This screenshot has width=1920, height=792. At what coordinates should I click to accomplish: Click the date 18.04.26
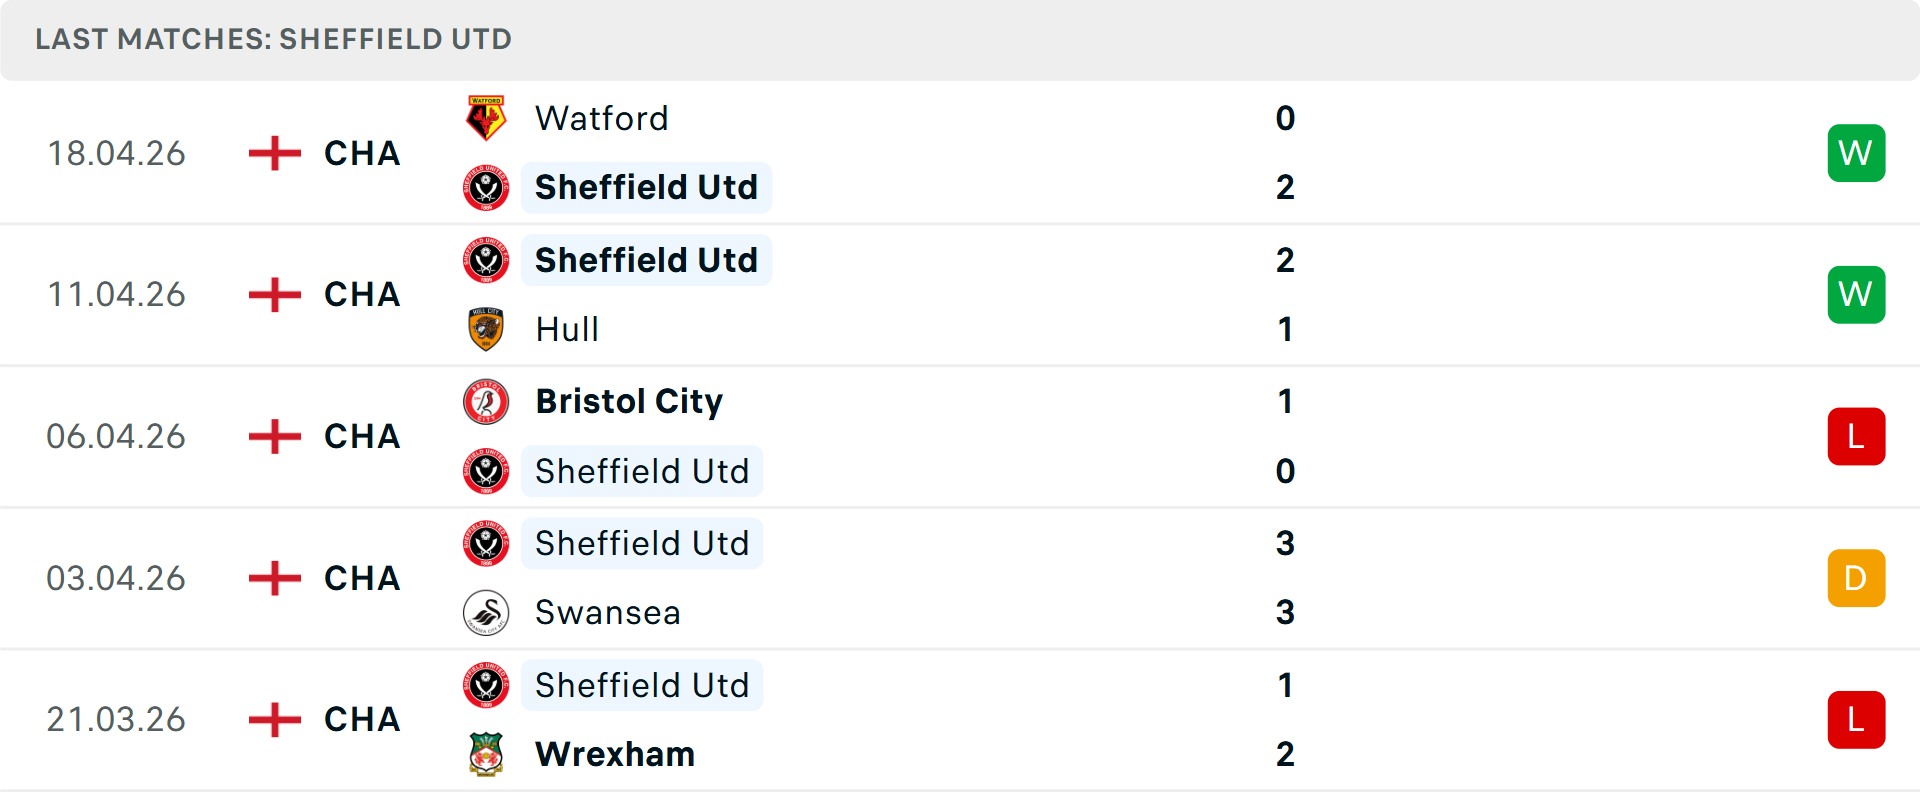[x=116, y=152]
